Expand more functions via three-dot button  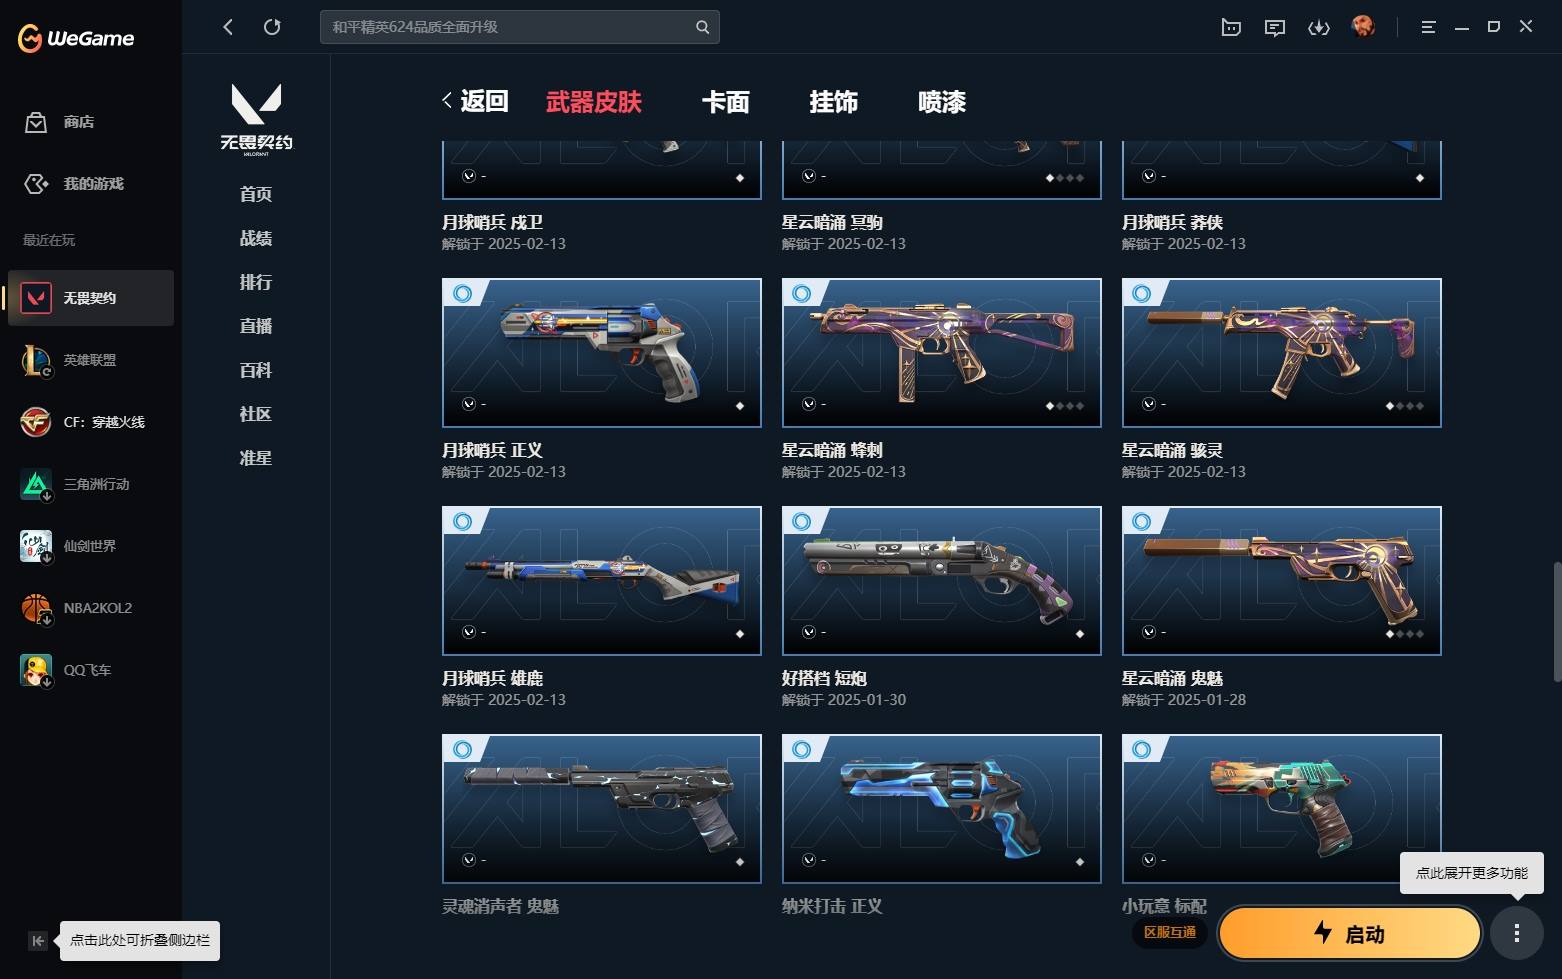tap(1517, 933)
